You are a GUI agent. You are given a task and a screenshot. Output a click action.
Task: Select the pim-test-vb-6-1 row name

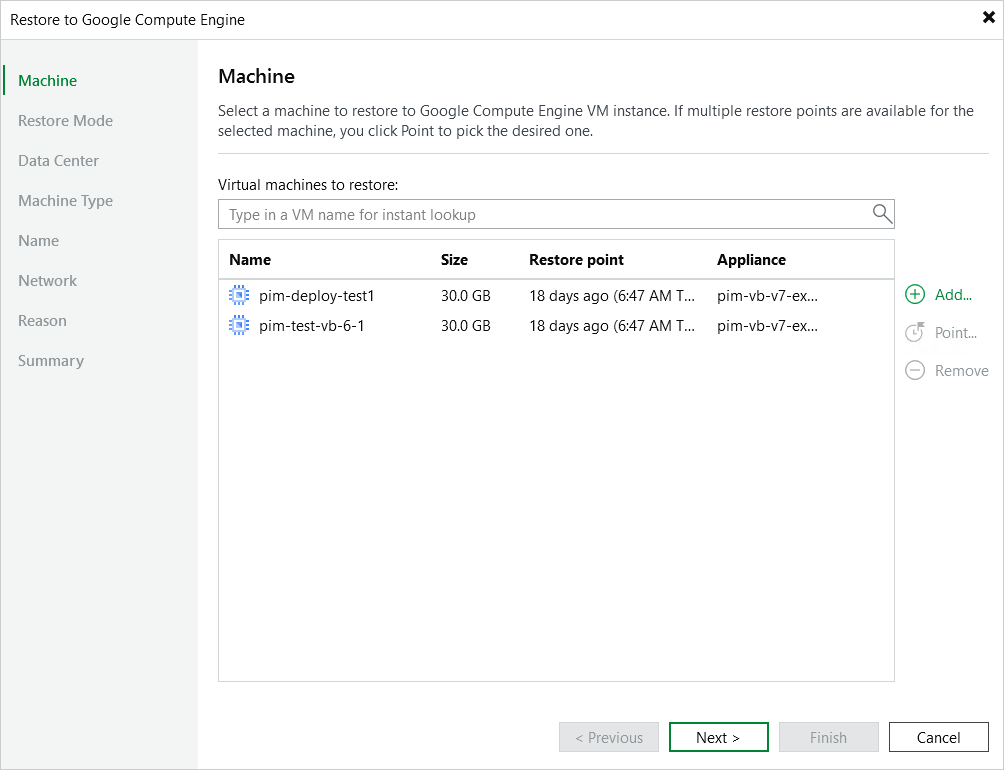[x=311, y=325]
